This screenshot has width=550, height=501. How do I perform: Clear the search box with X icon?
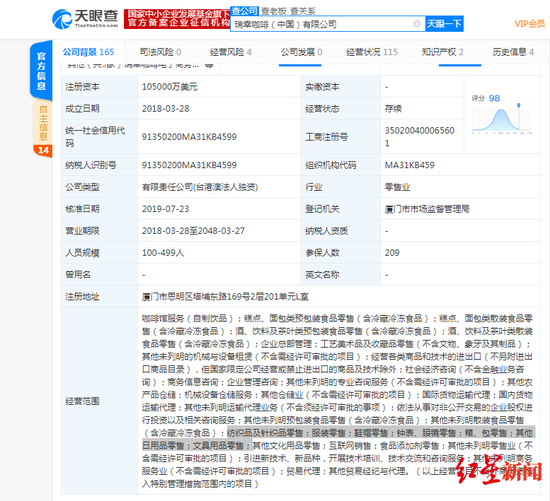[x=417, y=24]
